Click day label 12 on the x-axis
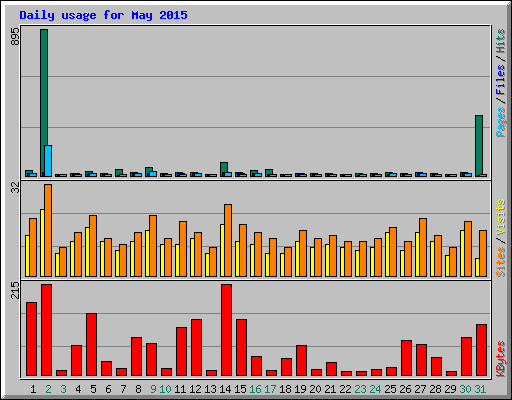 195,389
